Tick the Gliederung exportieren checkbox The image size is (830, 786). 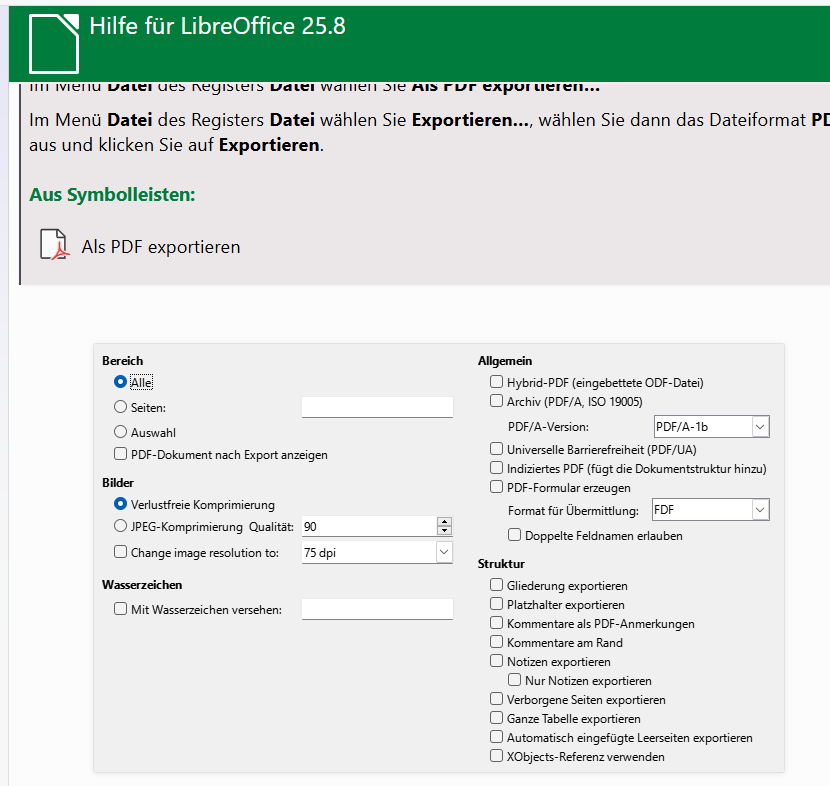[x=497, y=585]
